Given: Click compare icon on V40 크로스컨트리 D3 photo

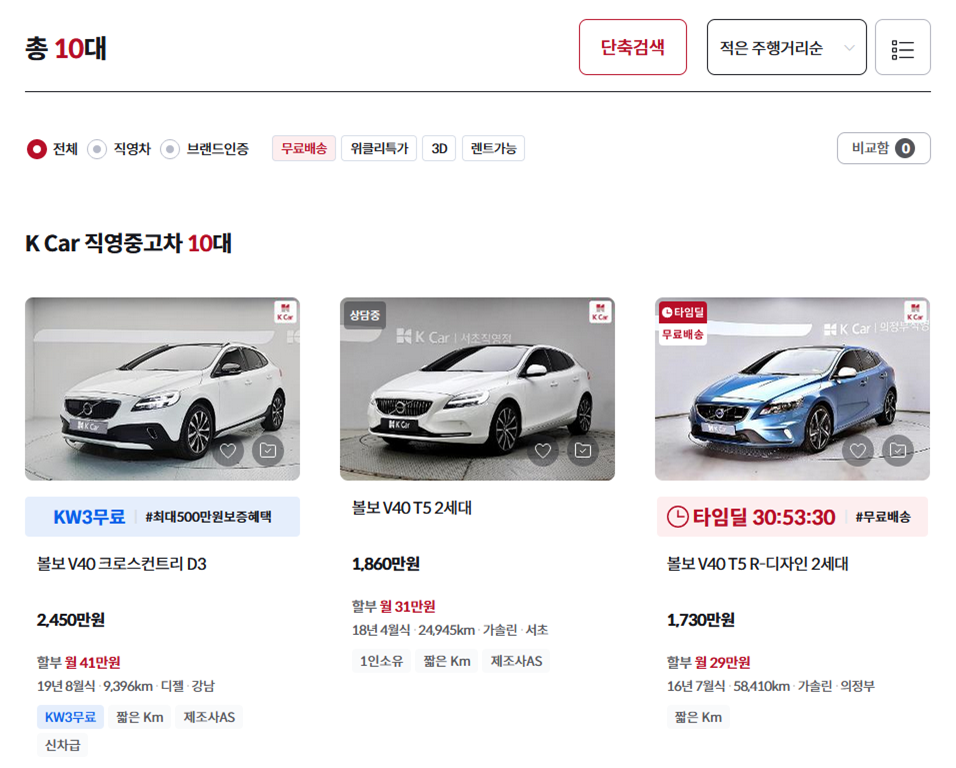Looking at the screenshot, I should point(268,450).
